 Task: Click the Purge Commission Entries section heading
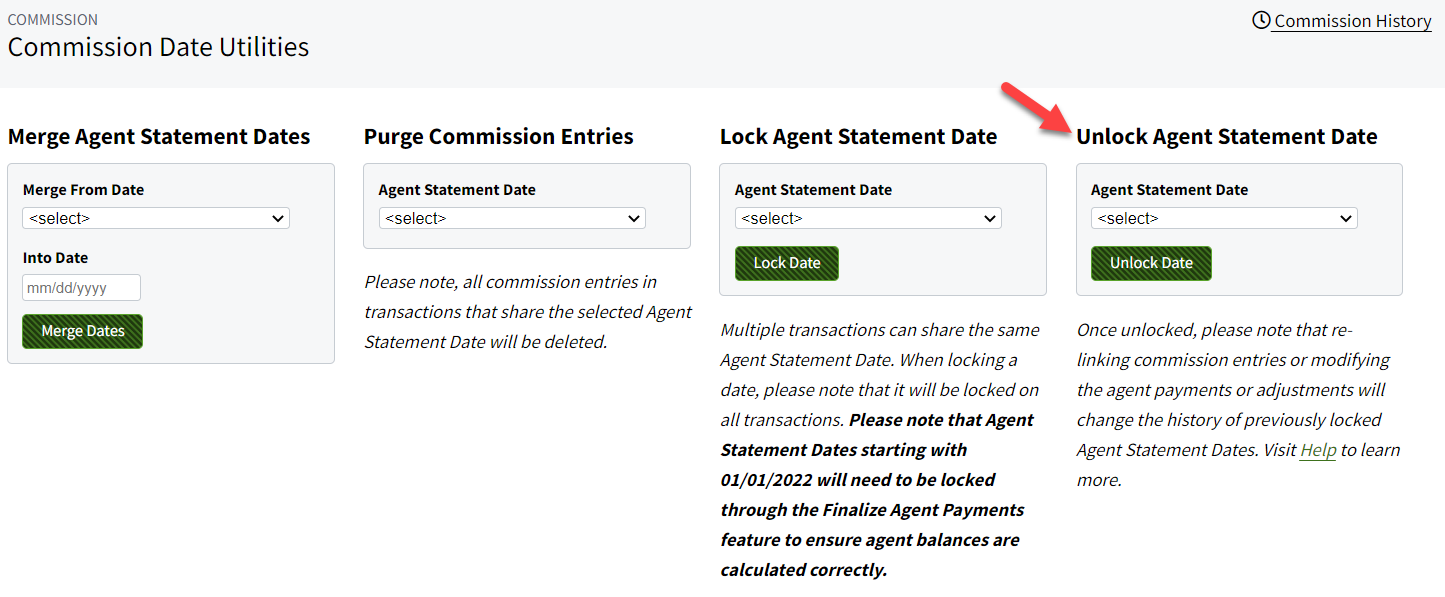[500, 136]
